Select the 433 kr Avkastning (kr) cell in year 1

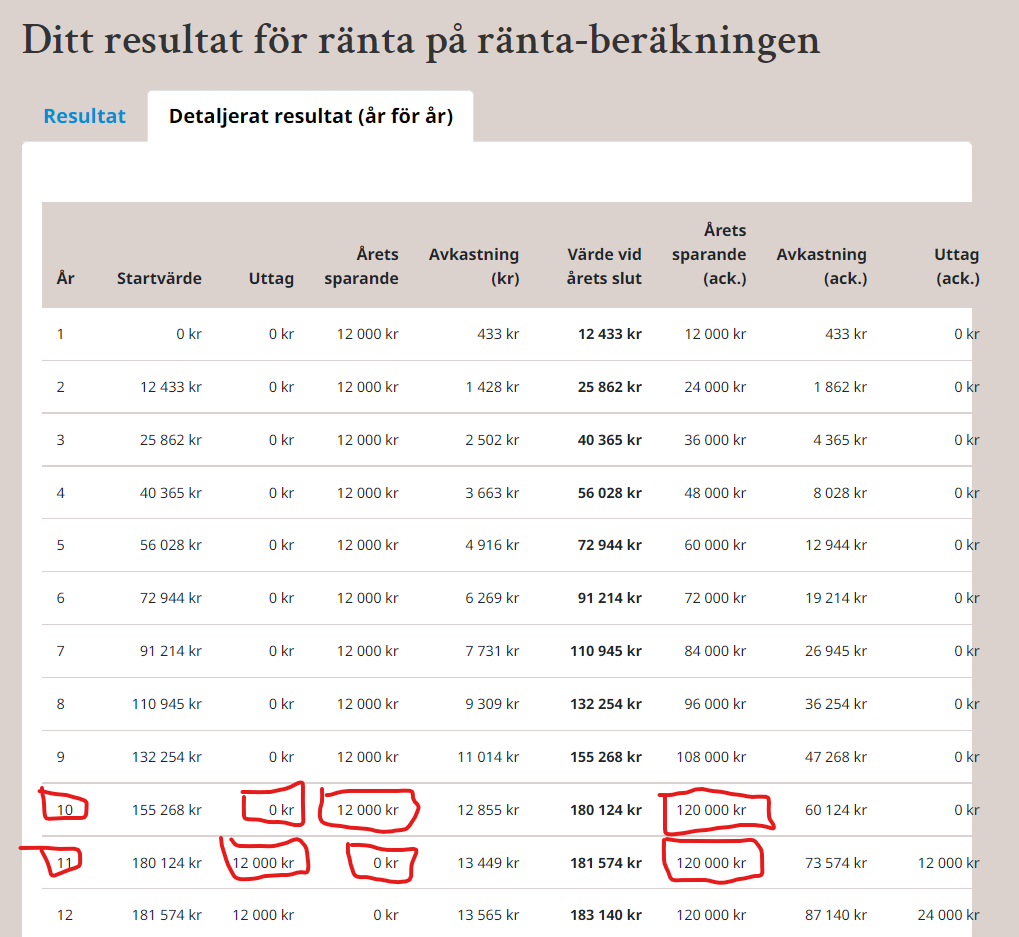[x=501, y=334]
